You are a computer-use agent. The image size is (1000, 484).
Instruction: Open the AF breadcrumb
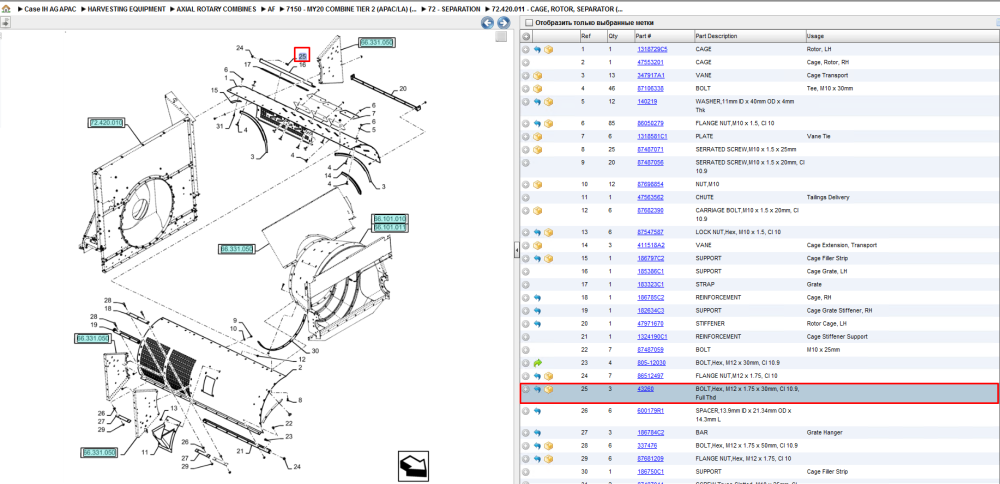[x=272, y=10]
